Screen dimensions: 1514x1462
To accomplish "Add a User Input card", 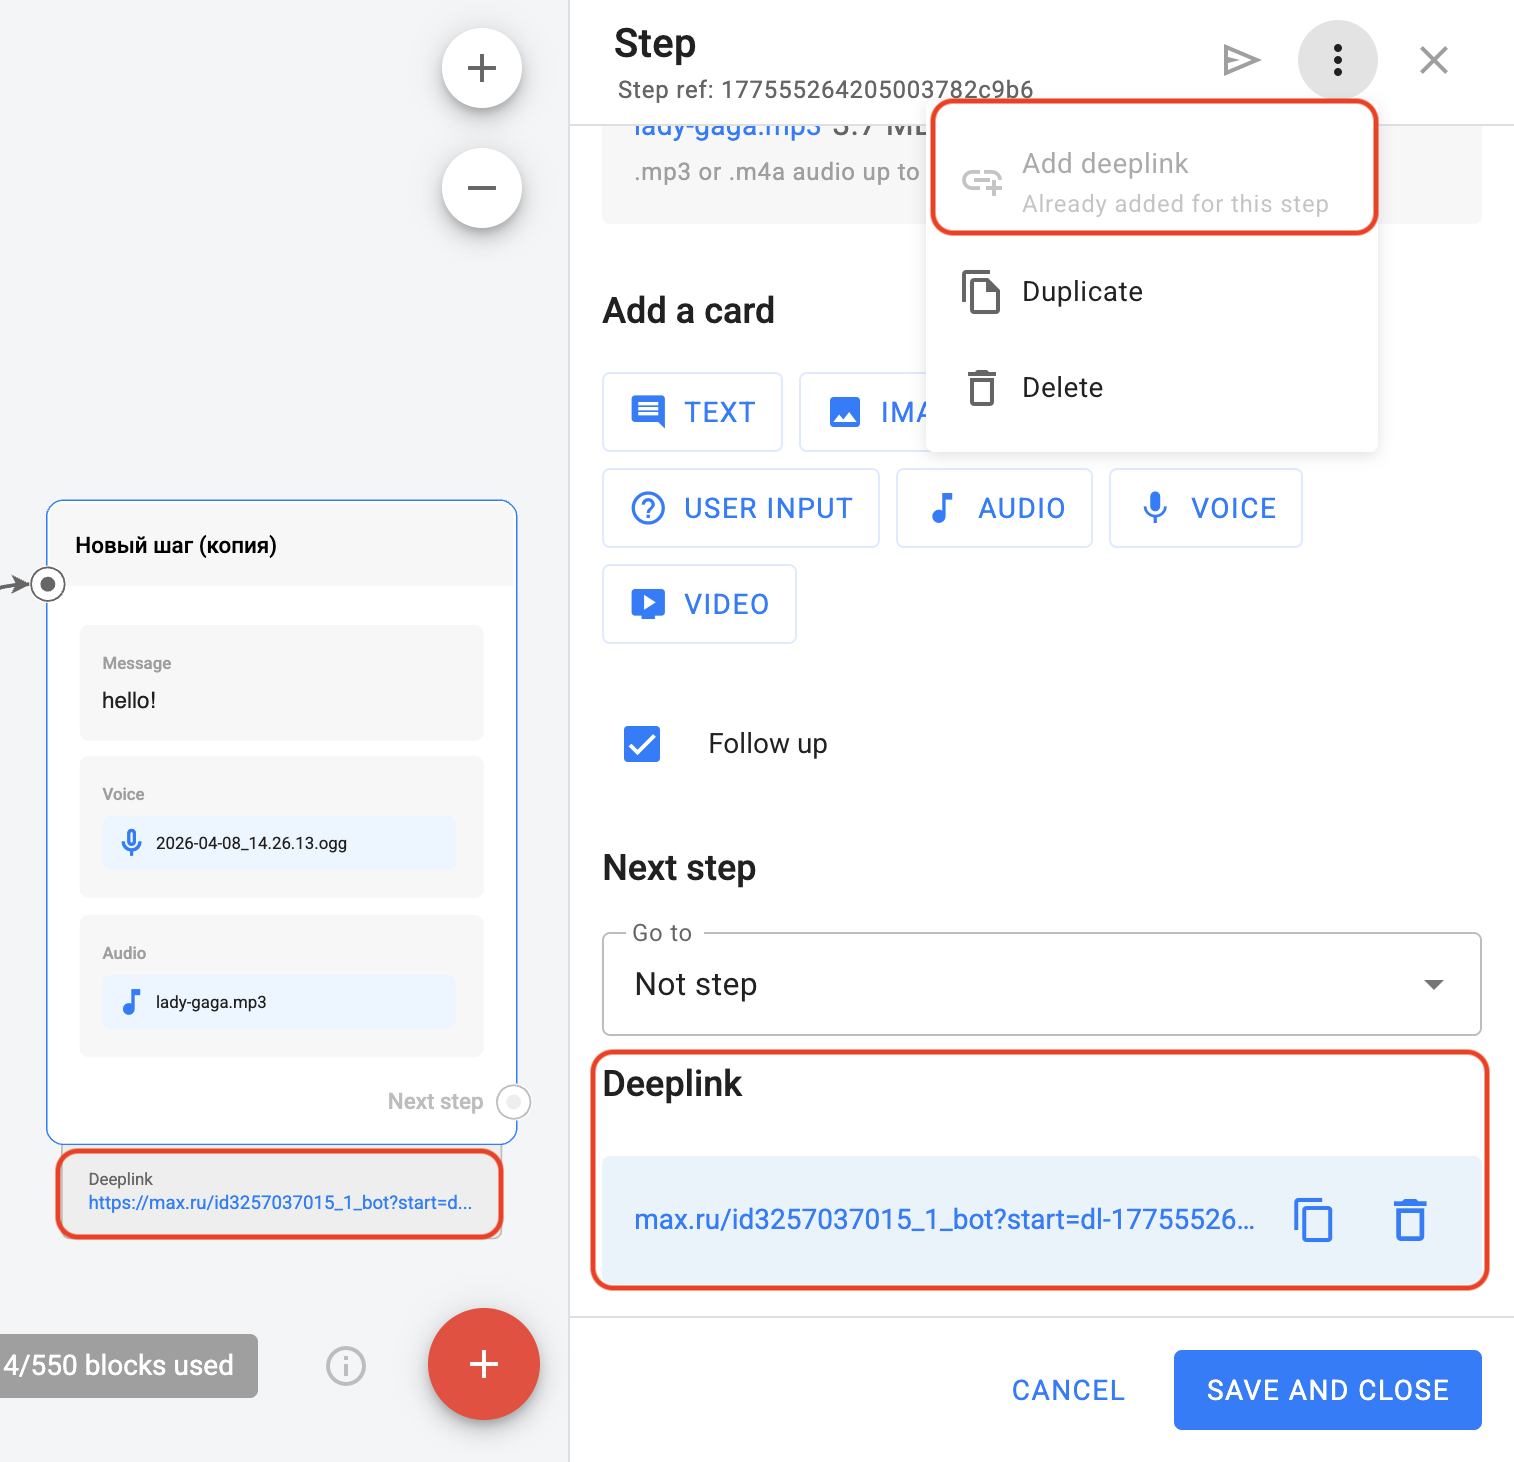I will tap(741, 508).
